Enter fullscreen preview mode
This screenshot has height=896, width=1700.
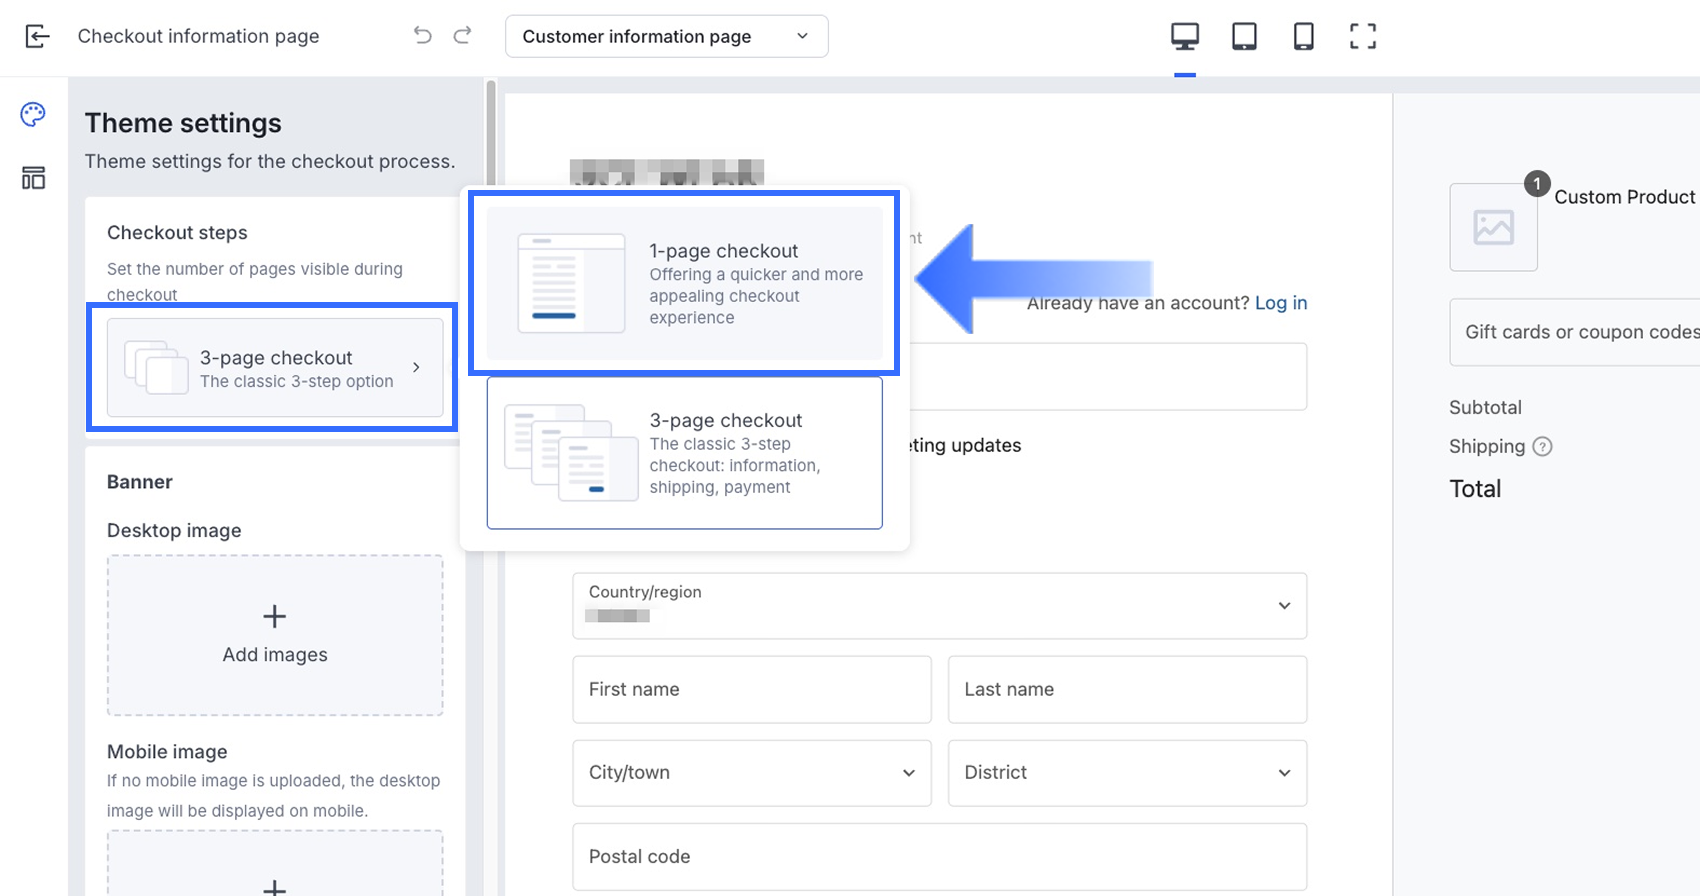(1362, 37)
